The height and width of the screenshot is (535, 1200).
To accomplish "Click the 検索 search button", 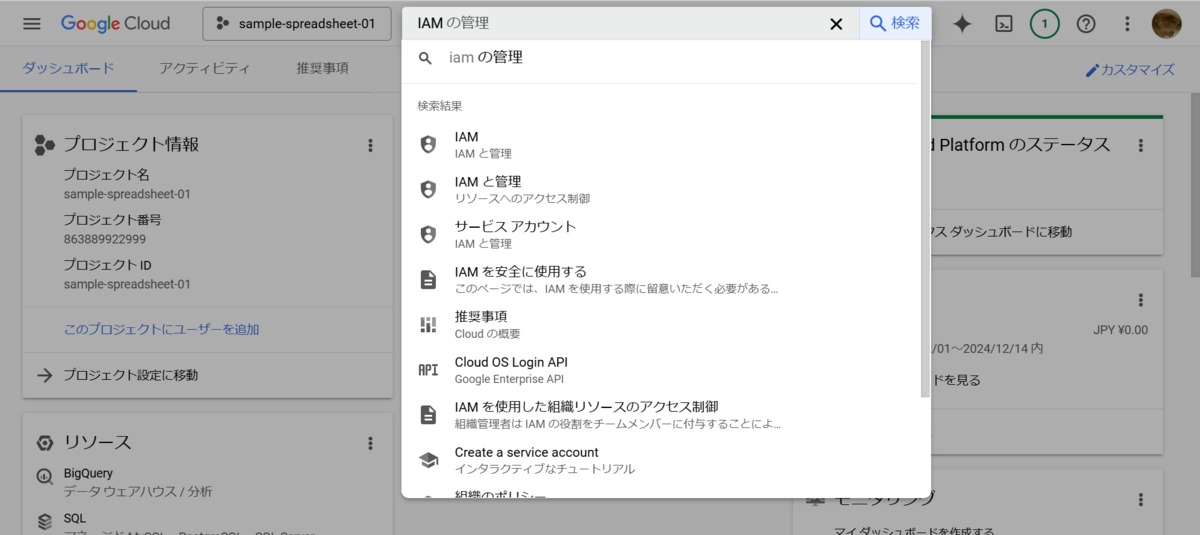I will pyautogui.click(x=895, y=23).
